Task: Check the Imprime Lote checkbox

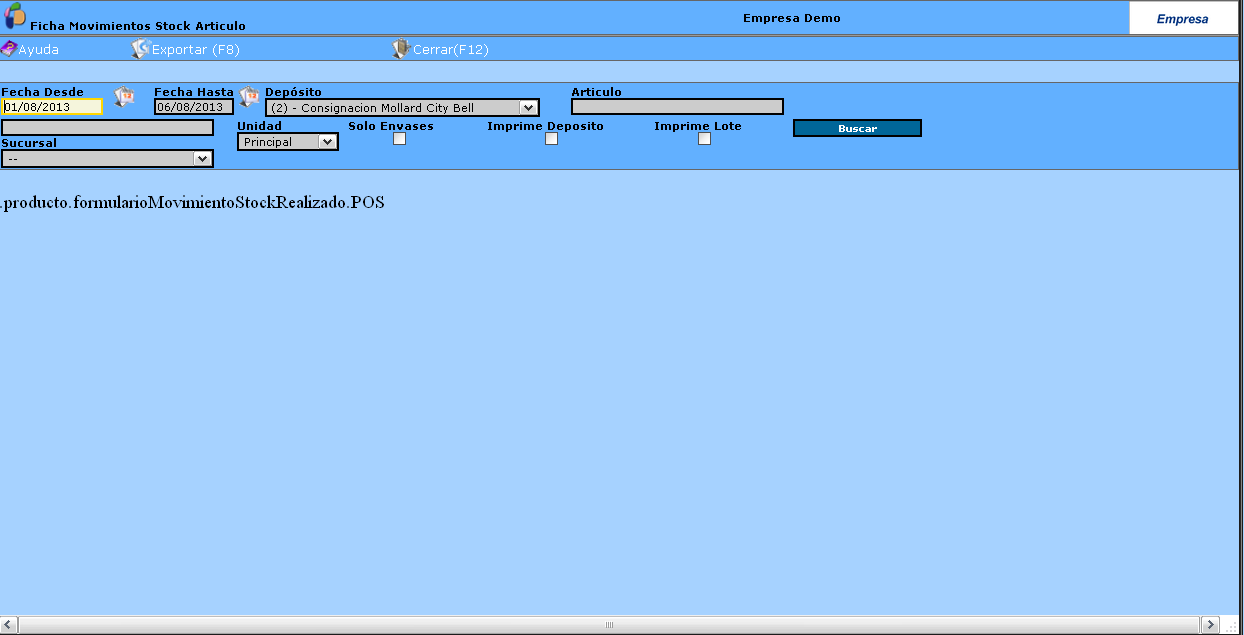Action: (704, 139)
